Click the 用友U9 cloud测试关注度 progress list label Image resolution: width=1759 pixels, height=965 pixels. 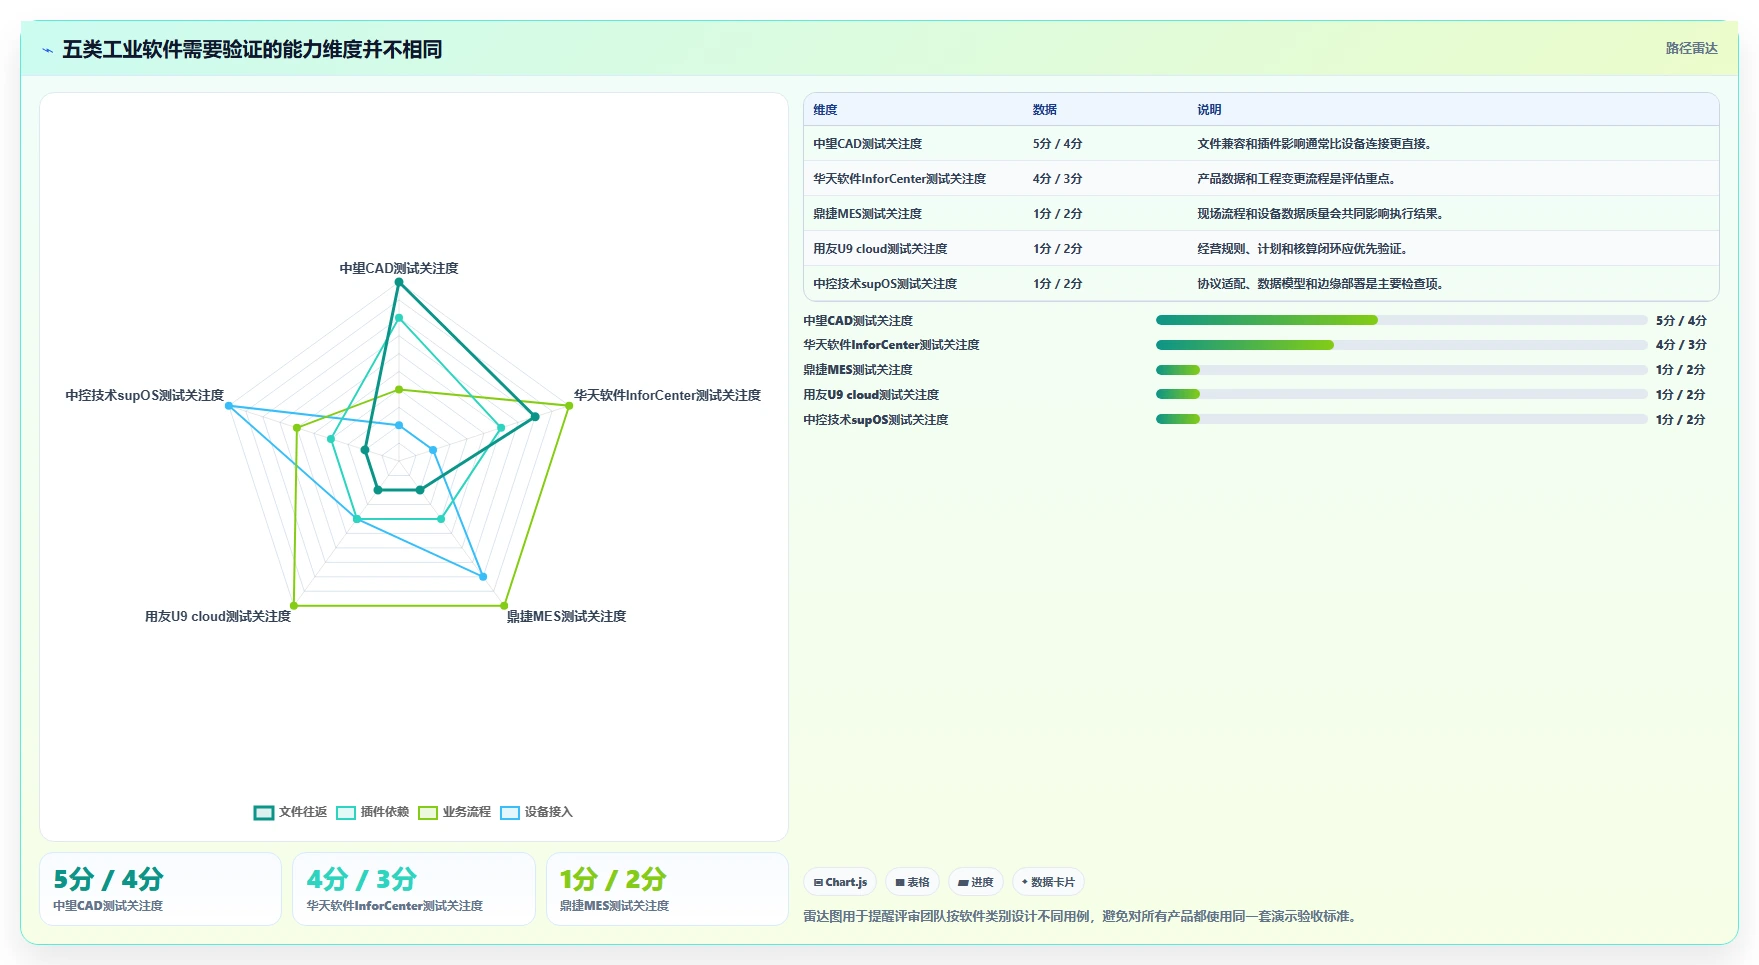coord(871,395)
